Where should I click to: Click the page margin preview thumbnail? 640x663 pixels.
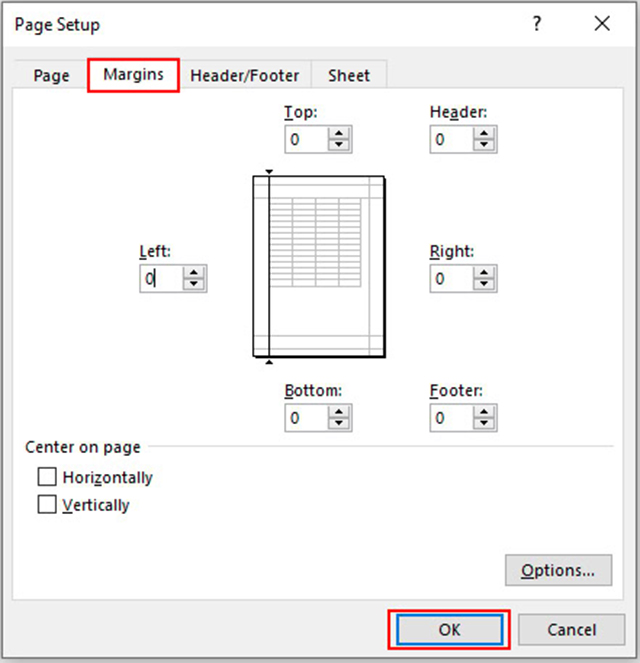tap(319, 267)
